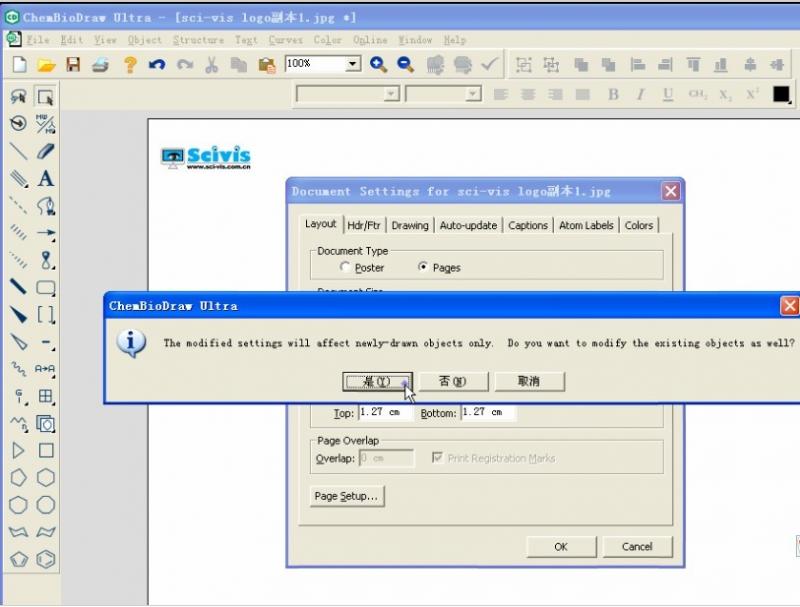Open the Structure menu
Screen dimensions: 800x607
[x=198, y=40]
